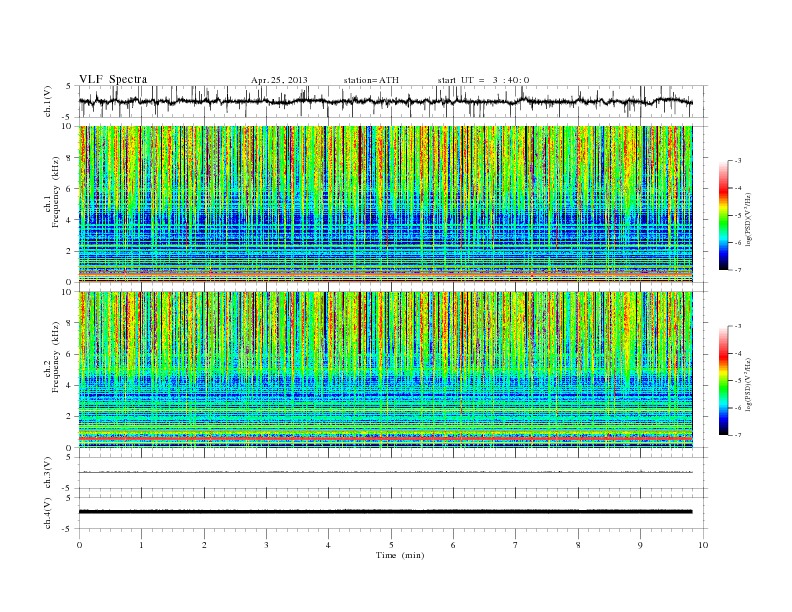Click the date 'Apr. 25, 2013'
The image size is (792, 612).
(x=279, y=80)
